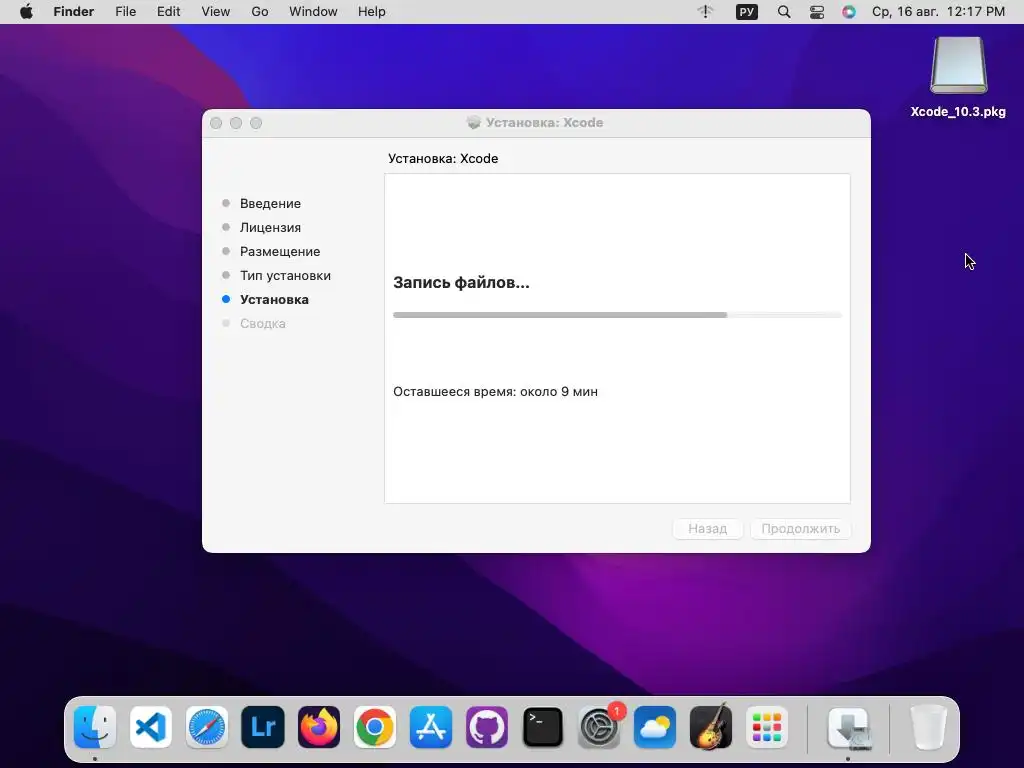
Task: Open Launchpad grid icon
Action: [x=767, y=727]
